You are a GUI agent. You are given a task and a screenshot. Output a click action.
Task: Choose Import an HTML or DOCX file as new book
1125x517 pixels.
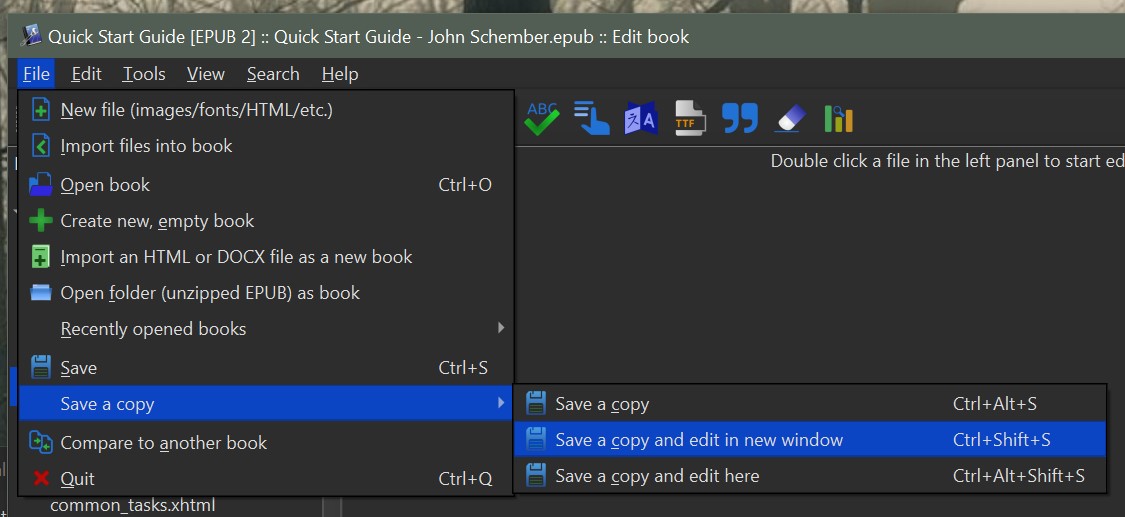(236, 257)
